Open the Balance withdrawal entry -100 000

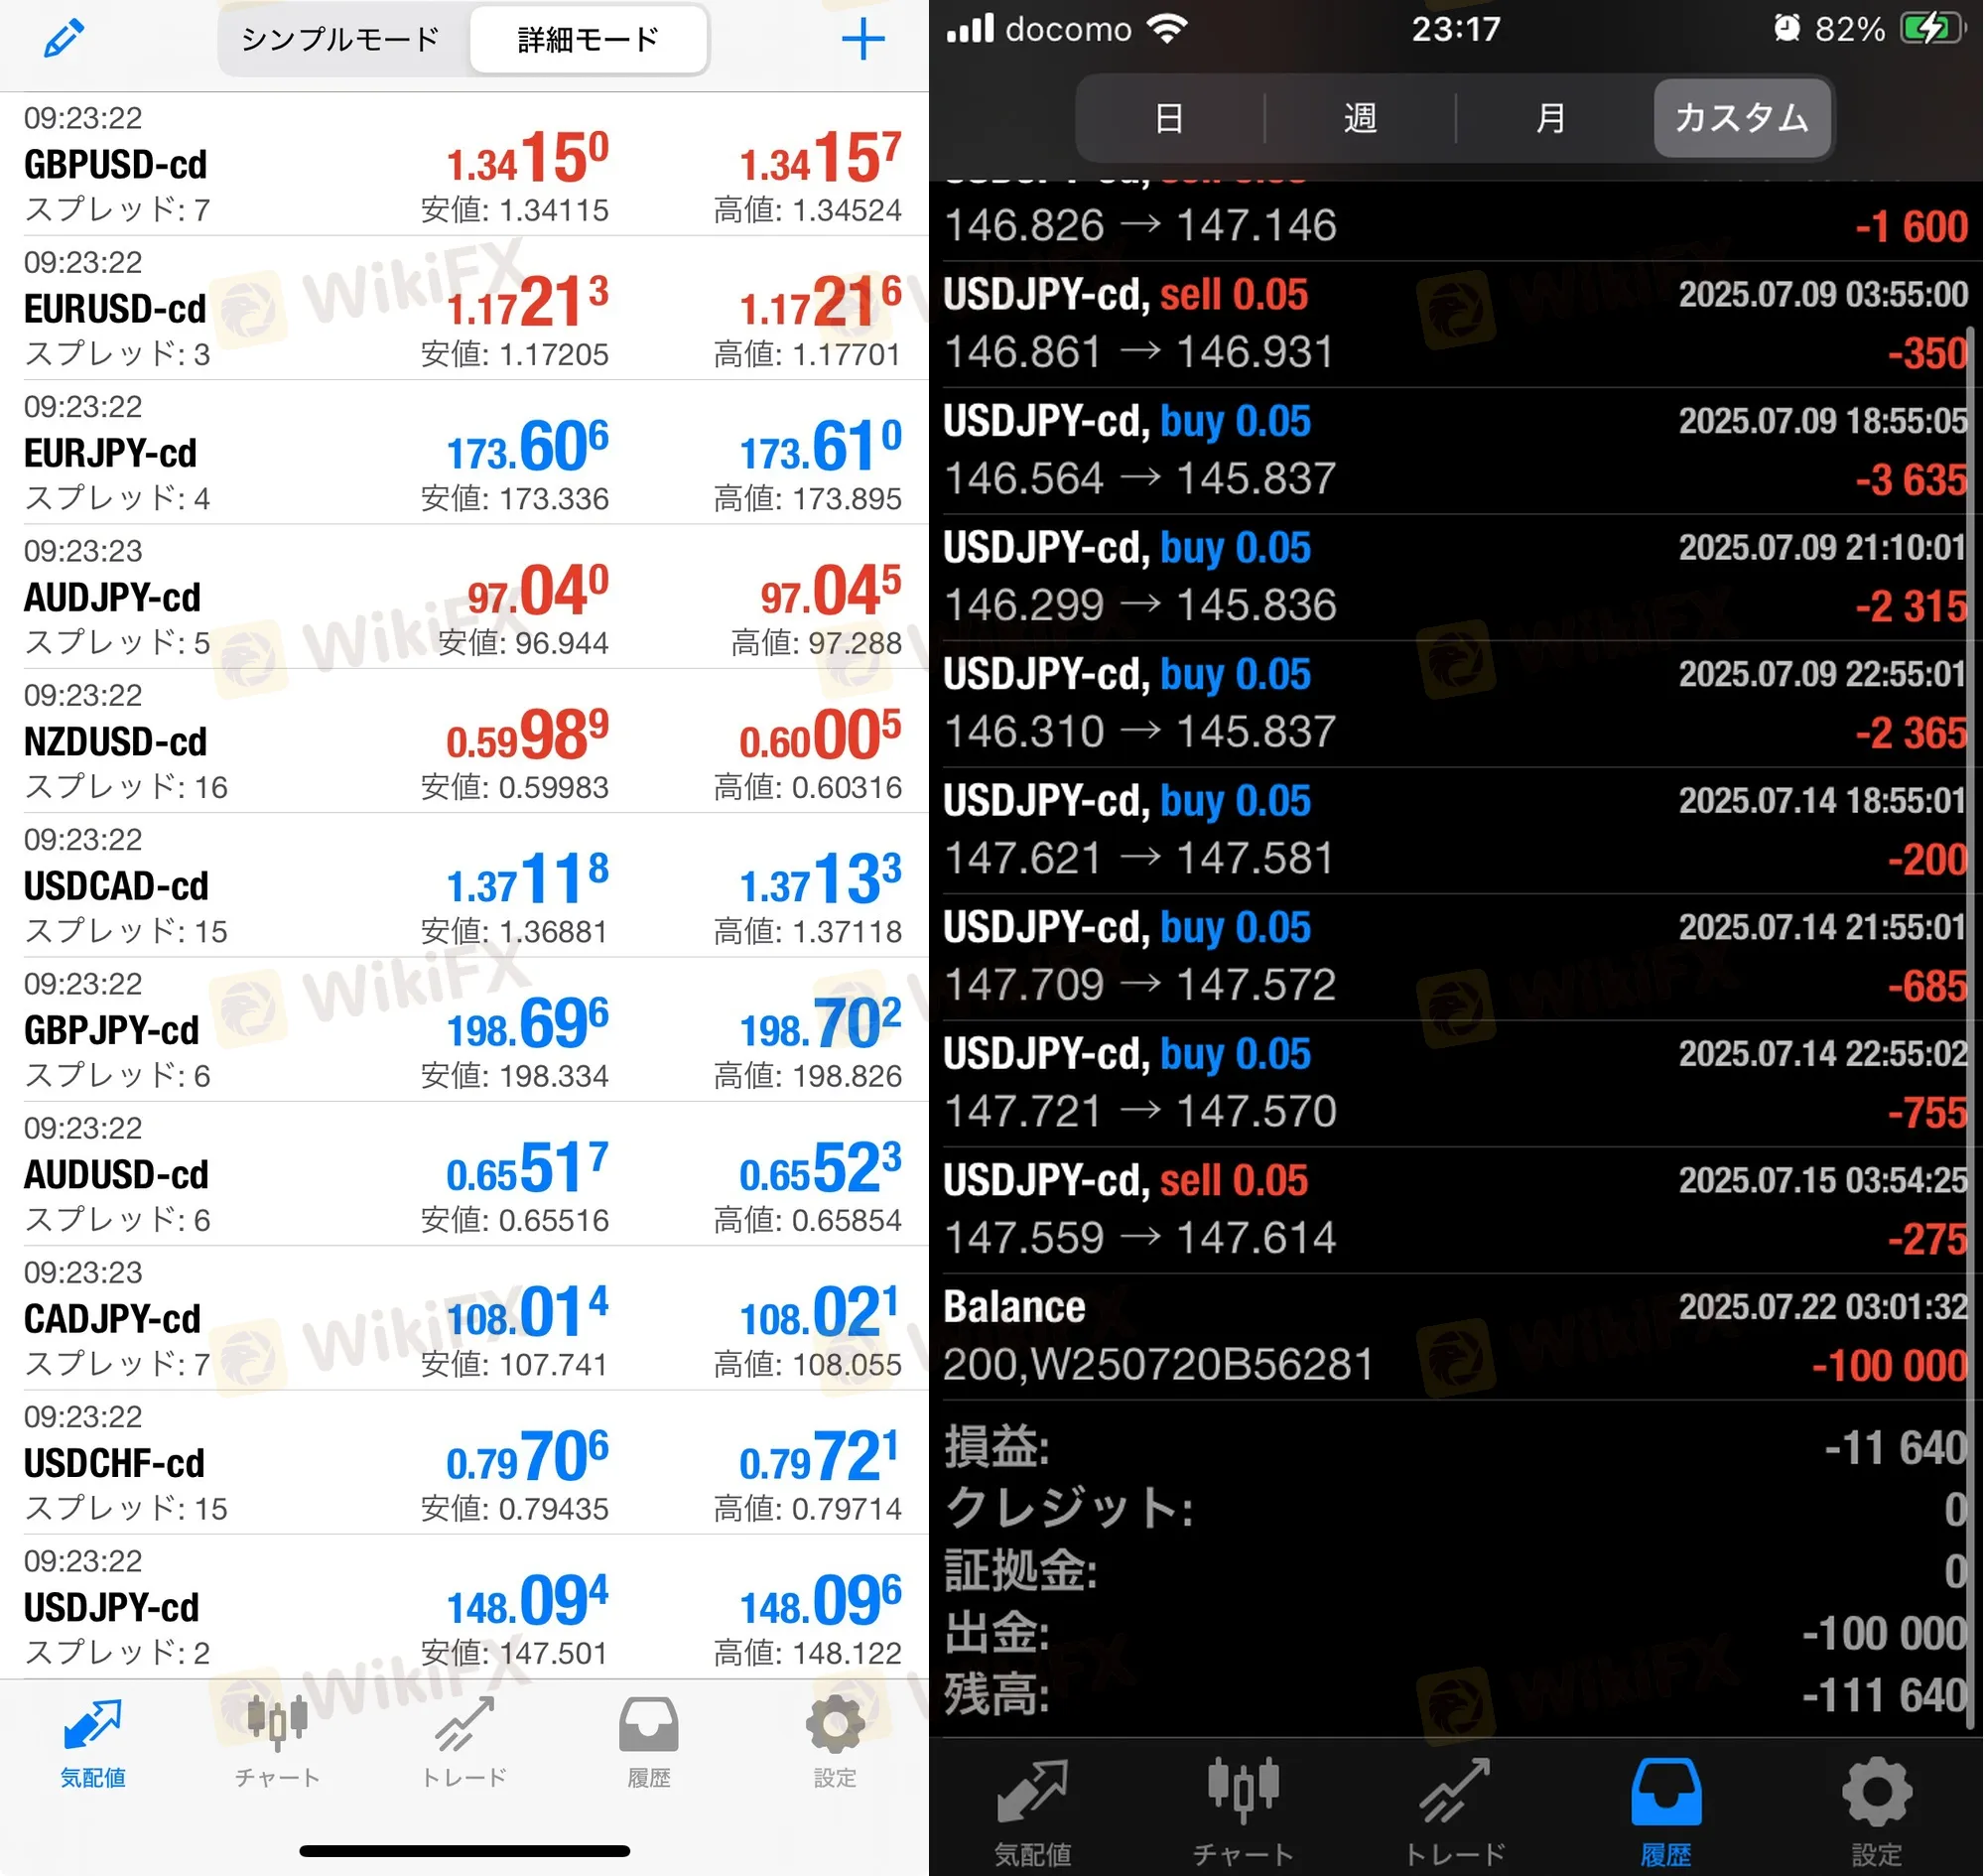point(1455,1336)
